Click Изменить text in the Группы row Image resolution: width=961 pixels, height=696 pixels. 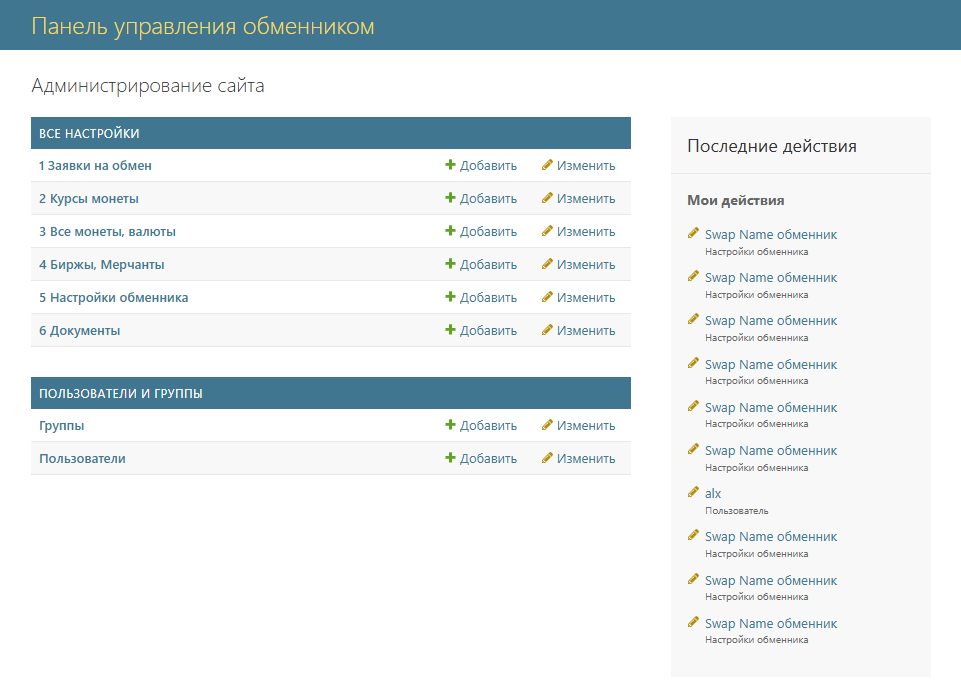(x=586, y=426)
